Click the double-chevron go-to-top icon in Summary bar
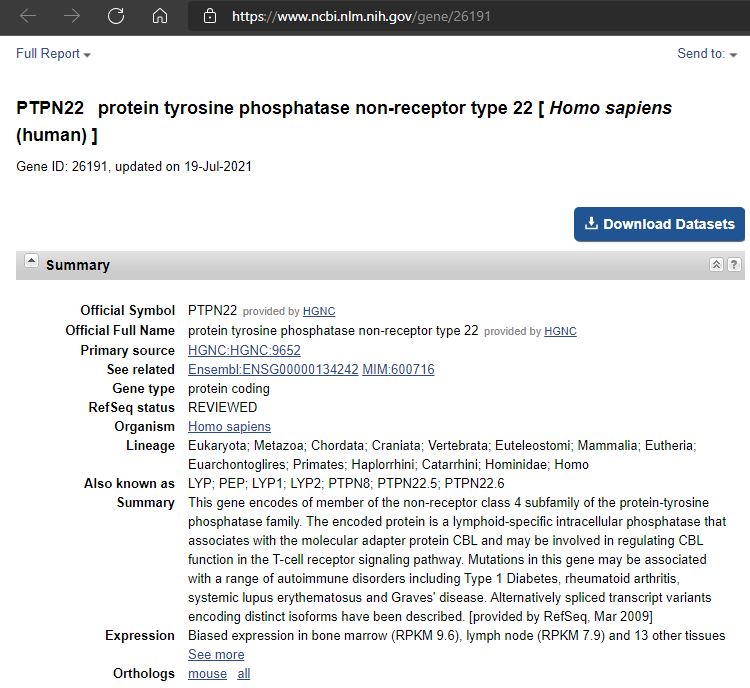This screenshot has height=688, width=750. [x=716, y=265]
